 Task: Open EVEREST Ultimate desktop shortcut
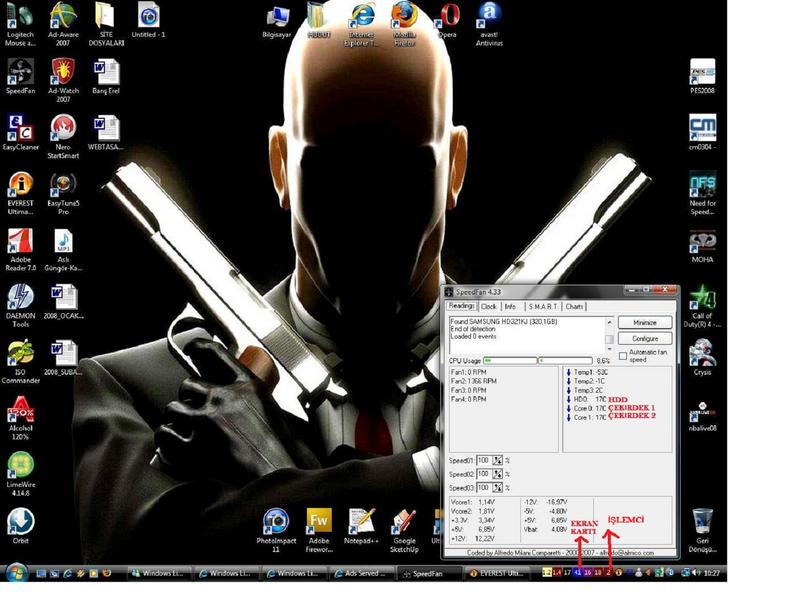[20, 192]
